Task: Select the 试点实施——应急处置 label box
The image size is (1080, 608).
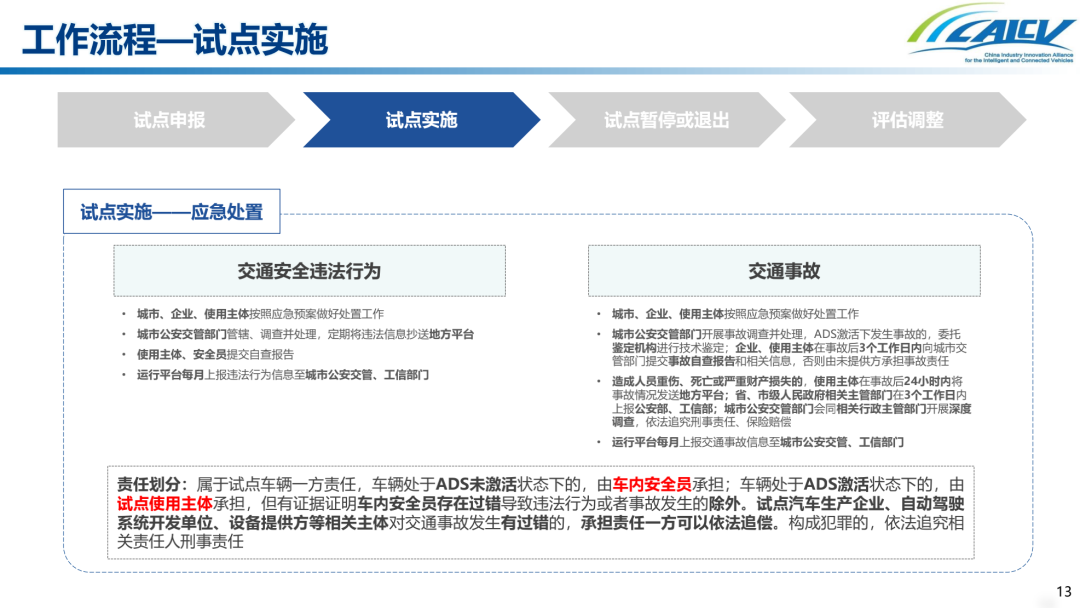Action: click(x=171, y=212)
